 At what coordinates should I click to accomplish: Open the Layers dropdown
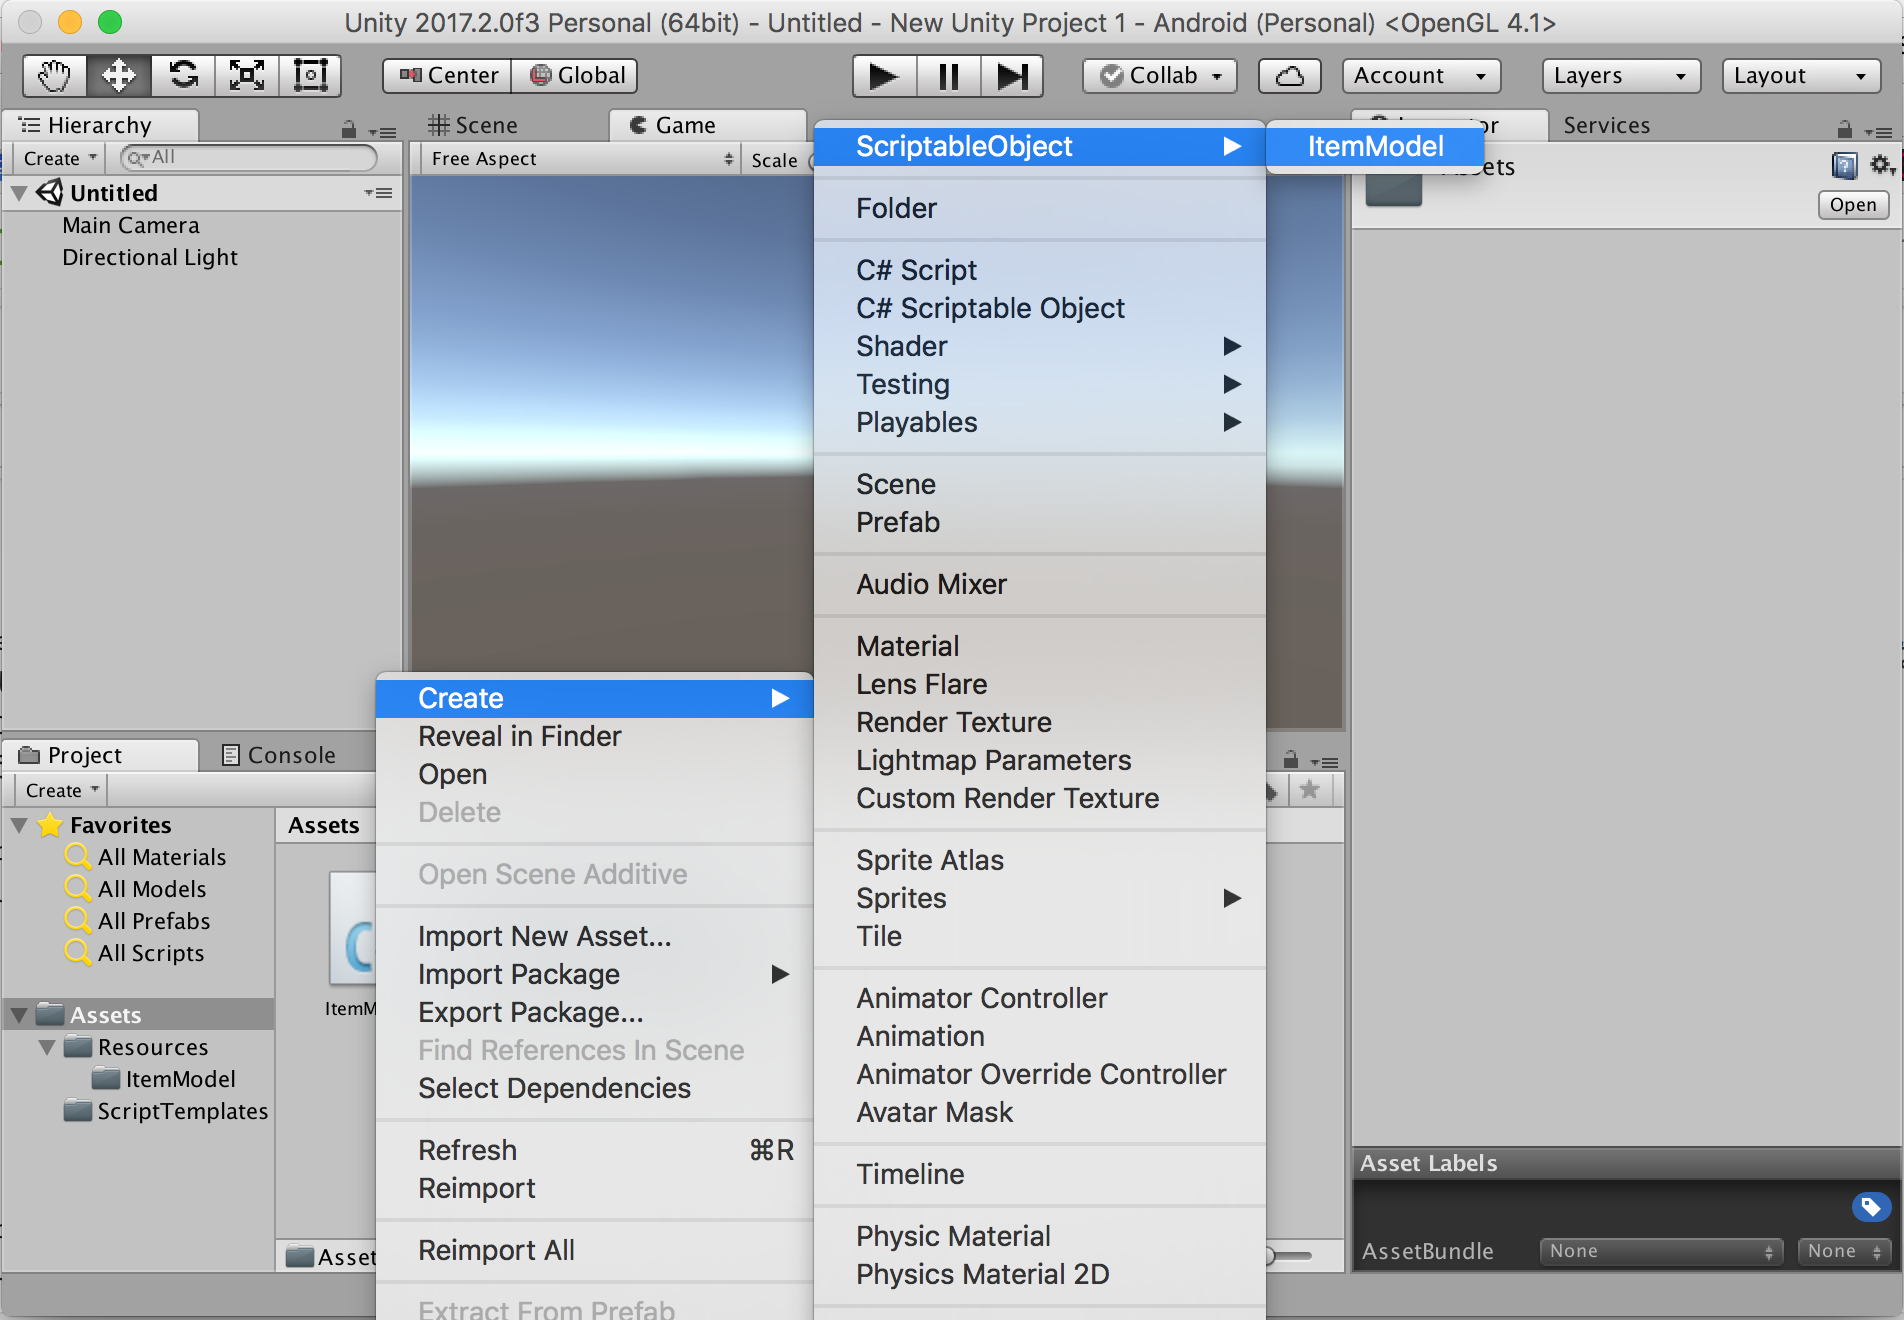[1621, 76]
